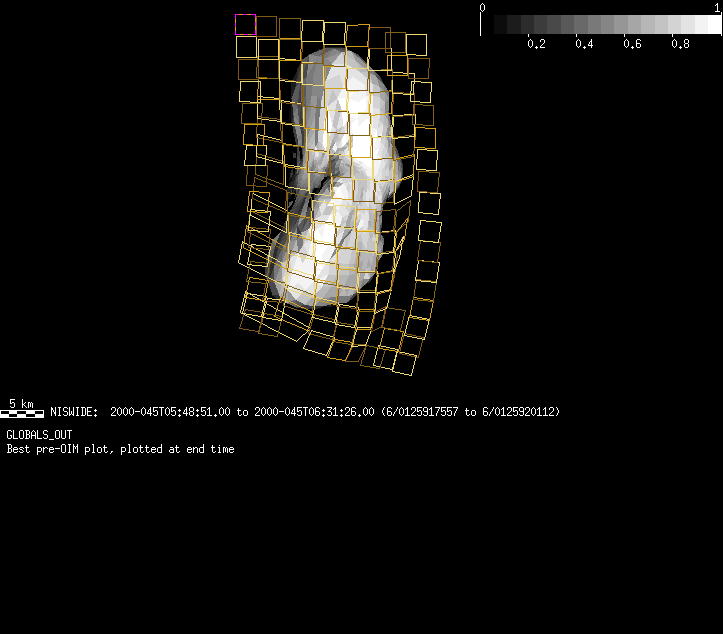Click the start time 2000-045T05:48:51.00
723x634 pixels.
[170, 412]
